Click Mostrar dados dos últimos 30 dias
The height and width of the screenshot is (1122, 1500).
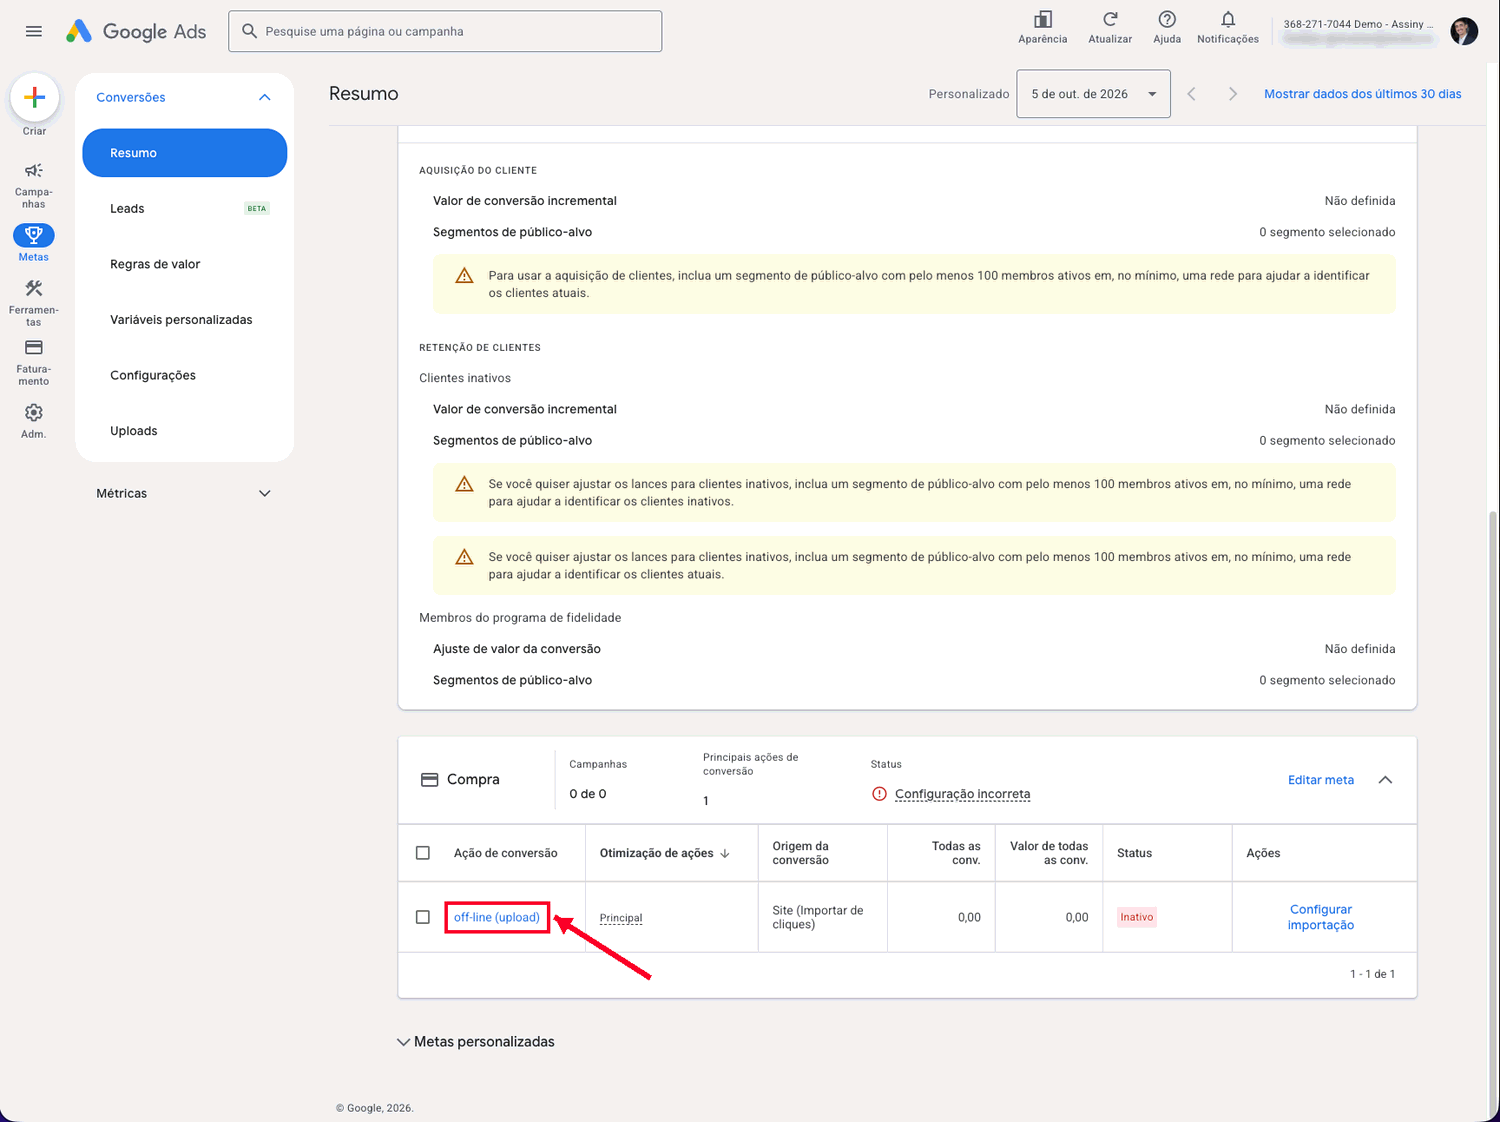tap(1362, 94)
